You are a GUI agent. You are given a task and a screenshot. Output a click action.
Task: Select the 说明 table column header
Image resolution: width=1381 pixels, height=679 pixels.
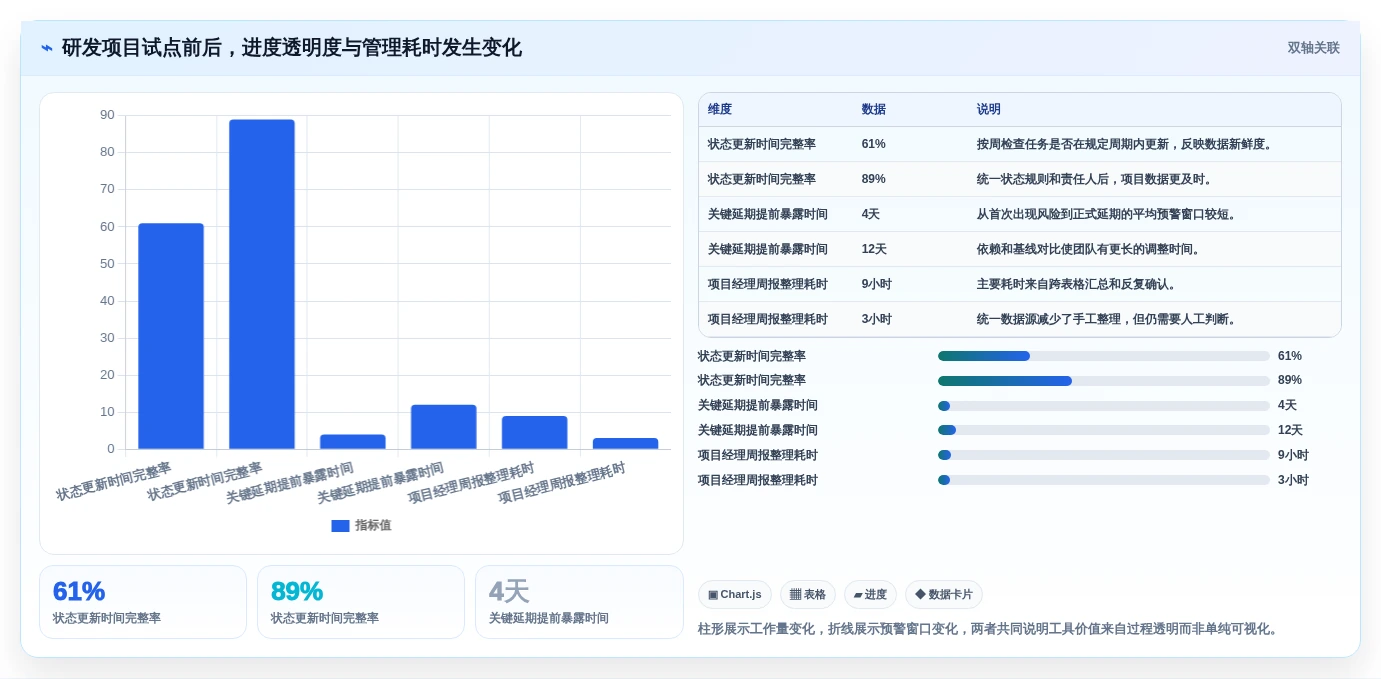pyautogui.click(x=989, y=110)
